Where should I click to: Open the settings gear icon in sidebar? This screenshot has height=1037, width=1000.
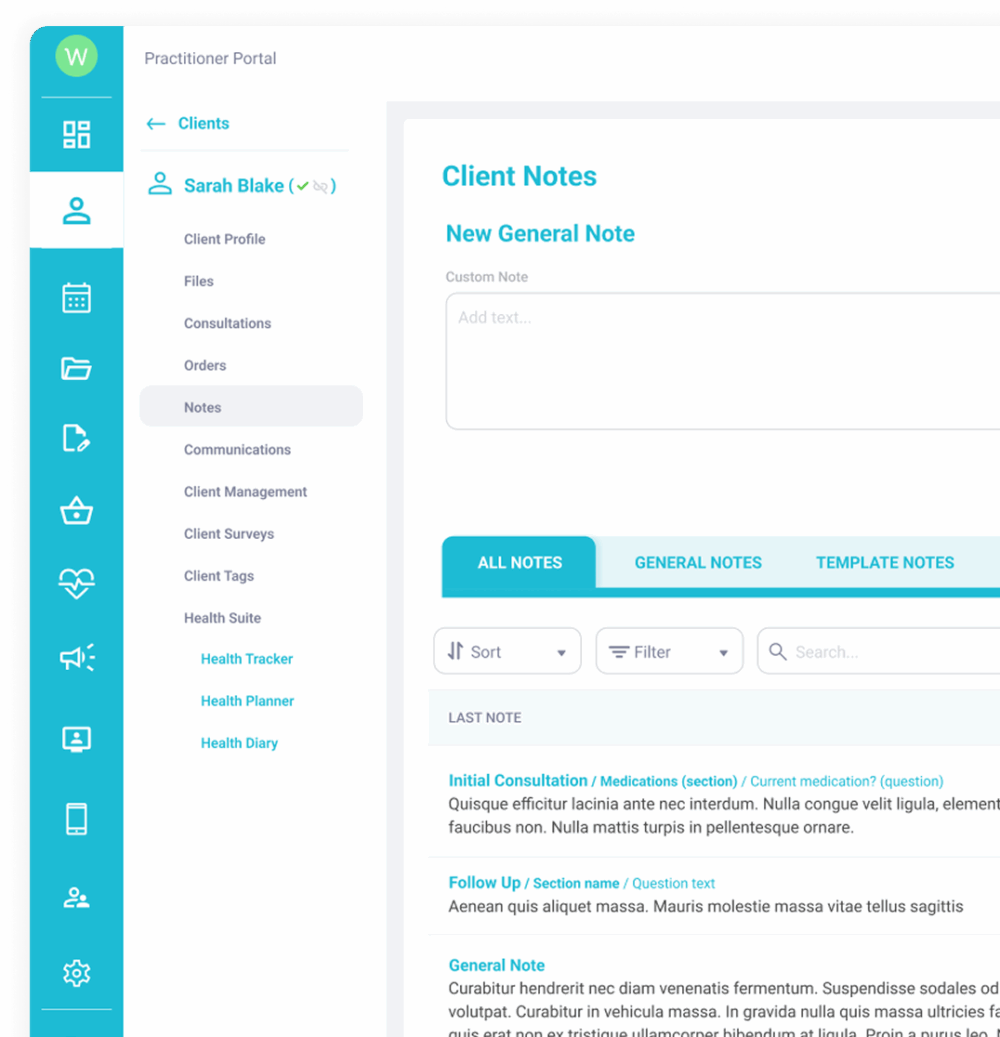(x=76, y=972)
